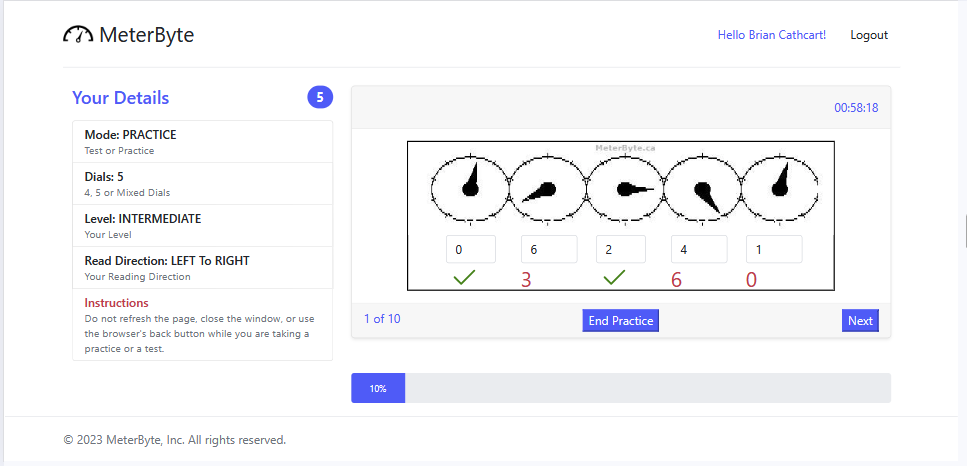This screenshot has height=466, width=967.
Task: Click the fifth meter dial
Action: (x=779, y=187)
